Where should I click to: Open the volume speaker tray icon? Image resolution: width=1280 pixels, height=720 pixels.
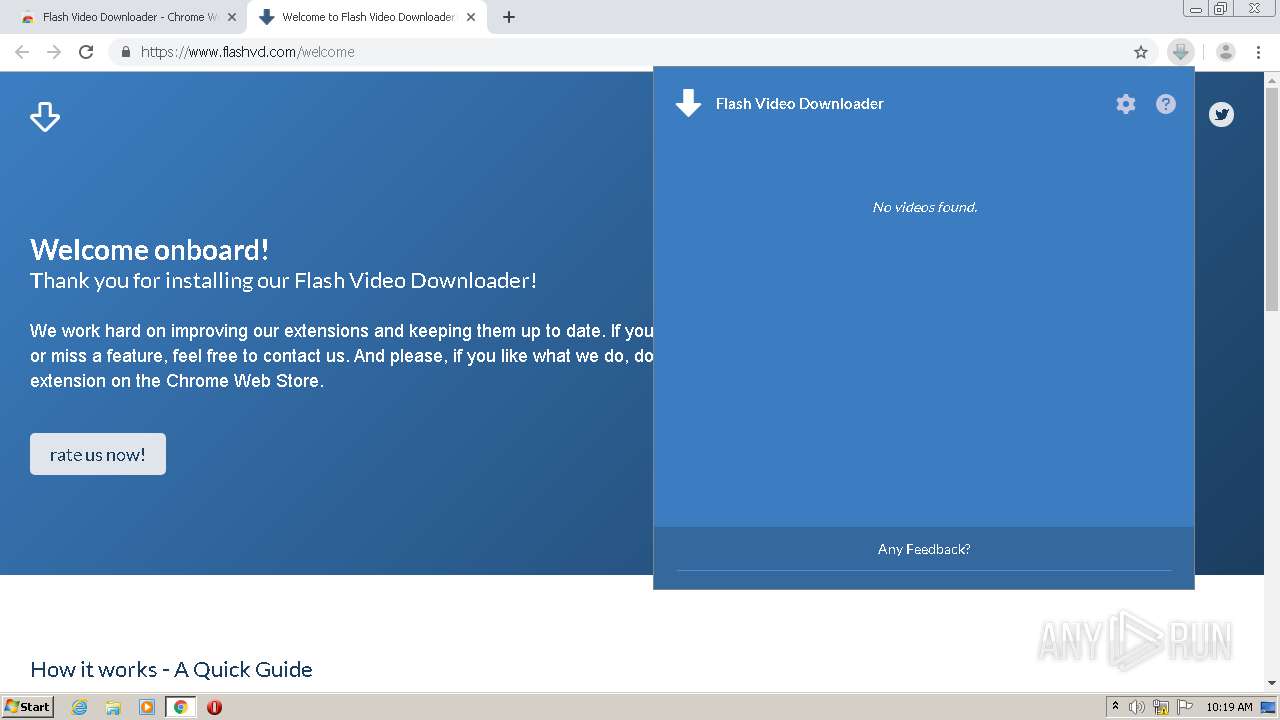[x=1137, y=707]
